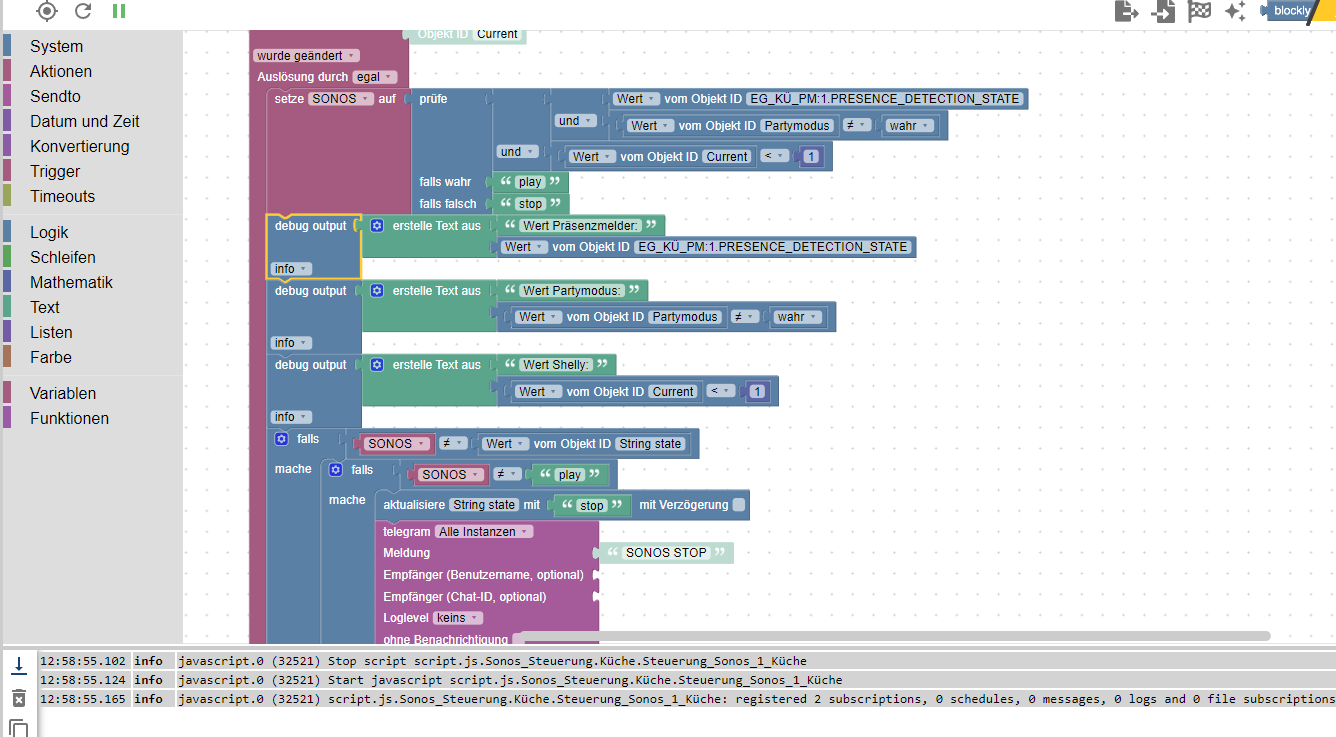This screenshot has width=1336, height=737.
Task: Click the 'Objekt ID Current' field at top
Action: (467, 34)
